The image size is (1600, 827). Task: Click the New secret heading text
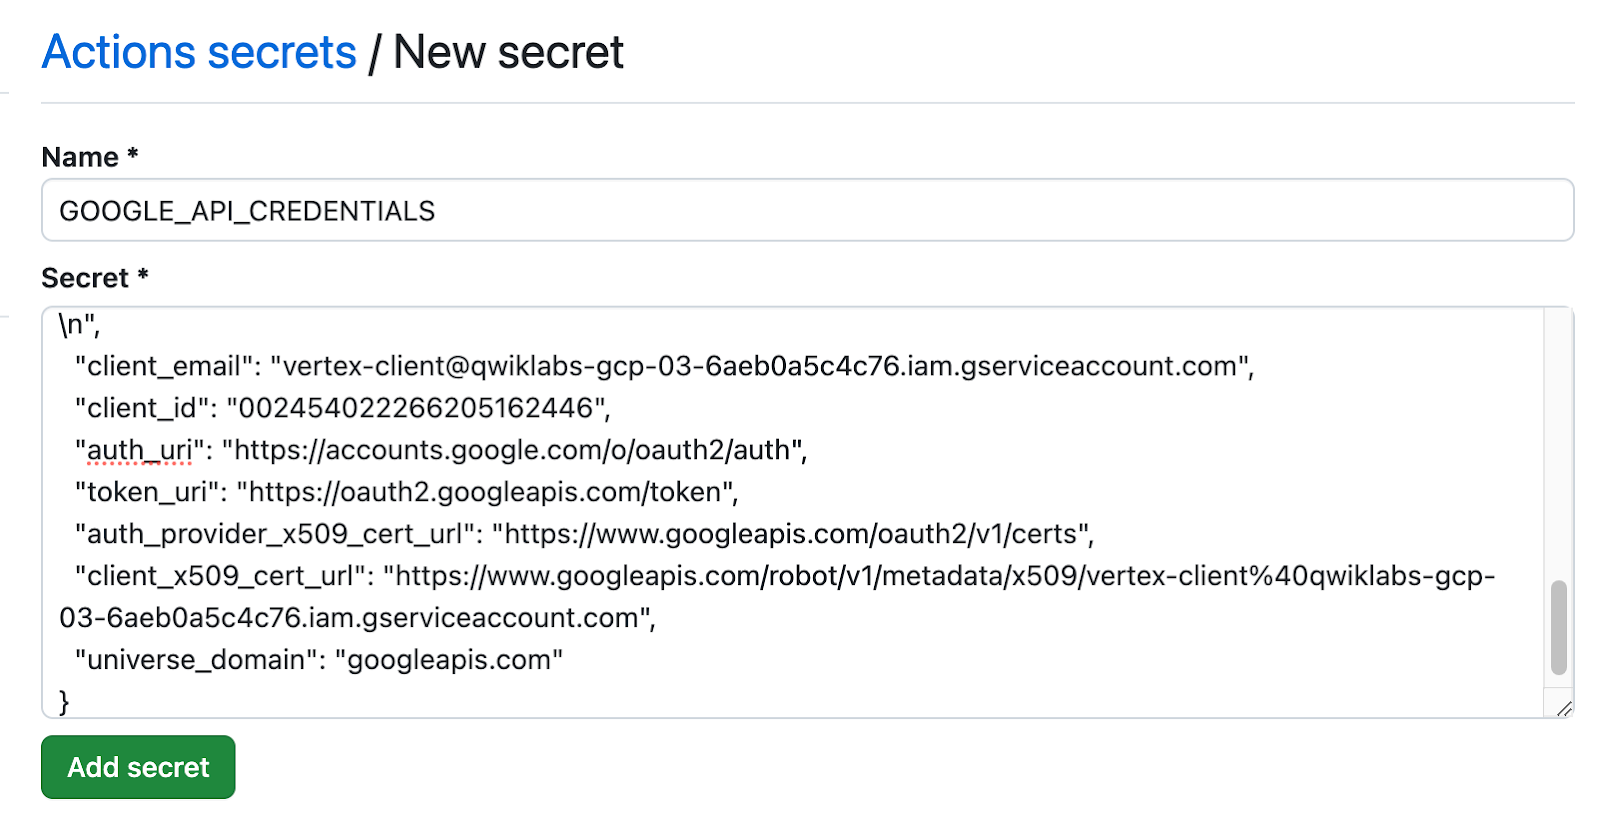[x=508, y=52]
